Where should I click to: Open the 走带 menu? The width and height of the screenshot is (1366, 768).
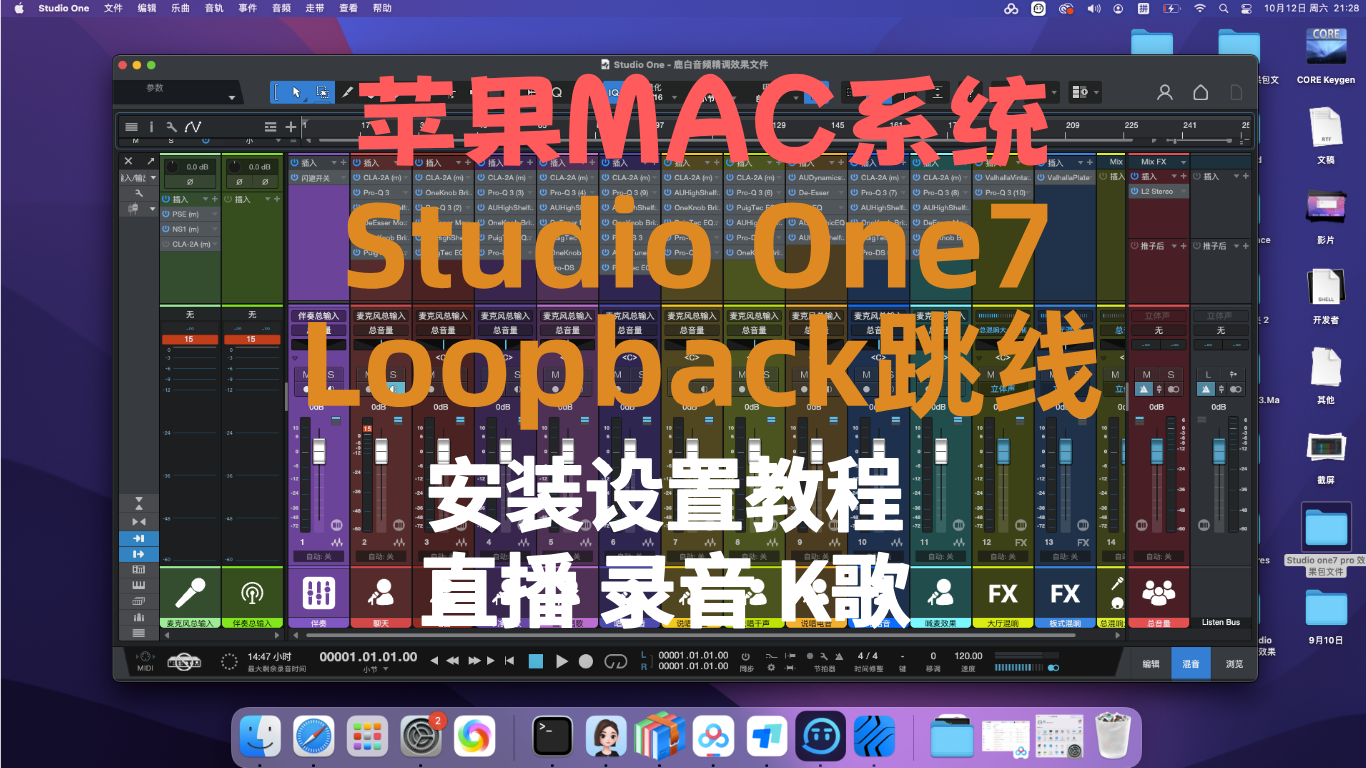314,8
